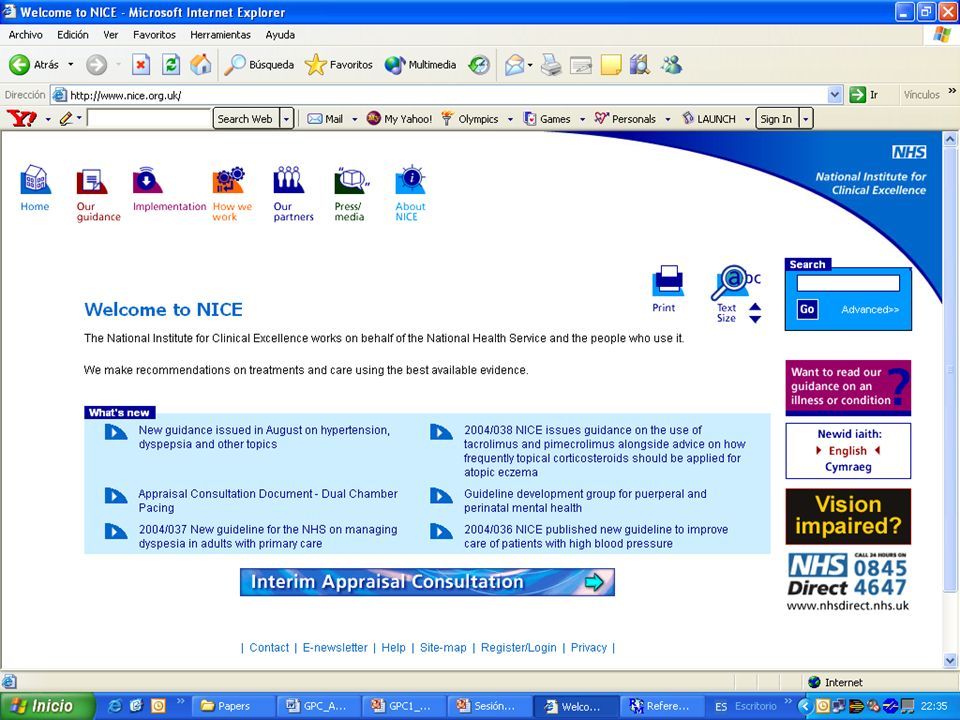960x720 pixels.
Task: Open Our partners people icon
Action: pyautogui.click(x=288, y=180)
